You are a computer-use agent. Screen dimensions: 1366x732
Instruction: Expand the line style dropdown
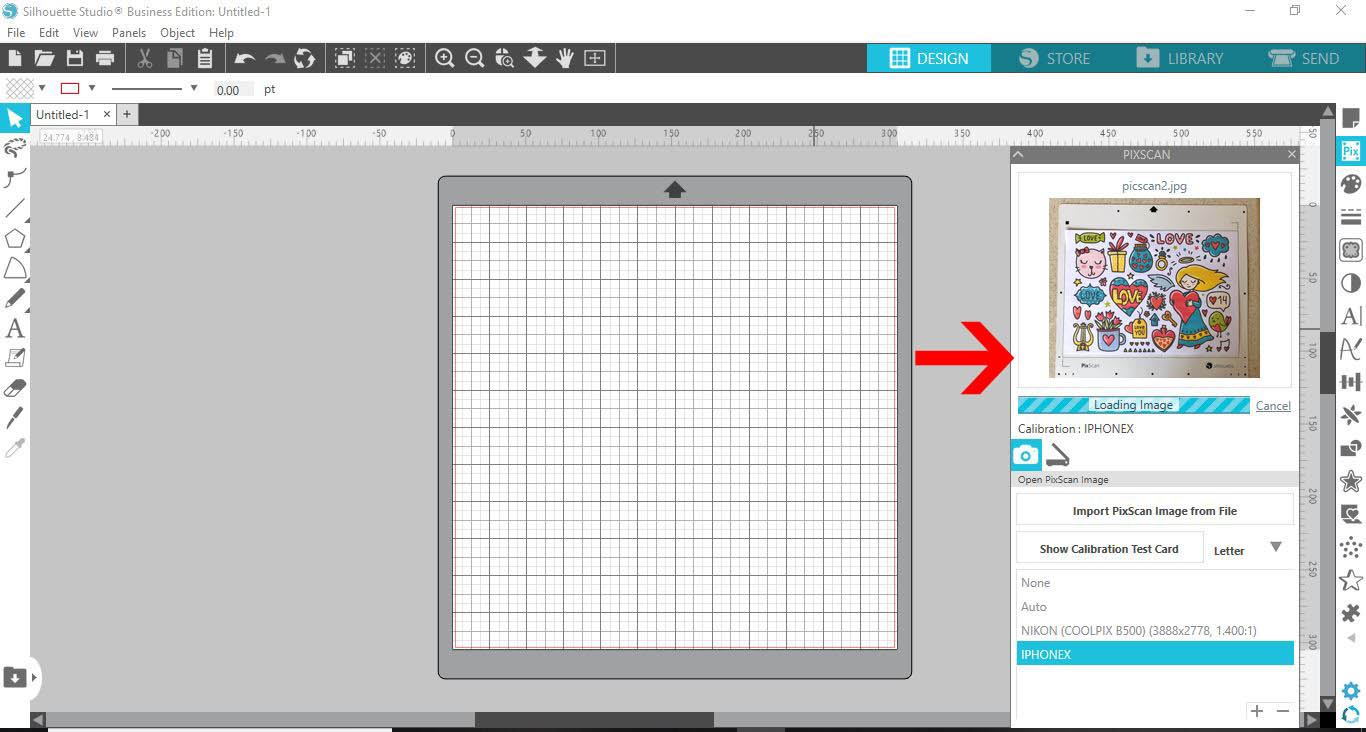[x=194, y=88]
